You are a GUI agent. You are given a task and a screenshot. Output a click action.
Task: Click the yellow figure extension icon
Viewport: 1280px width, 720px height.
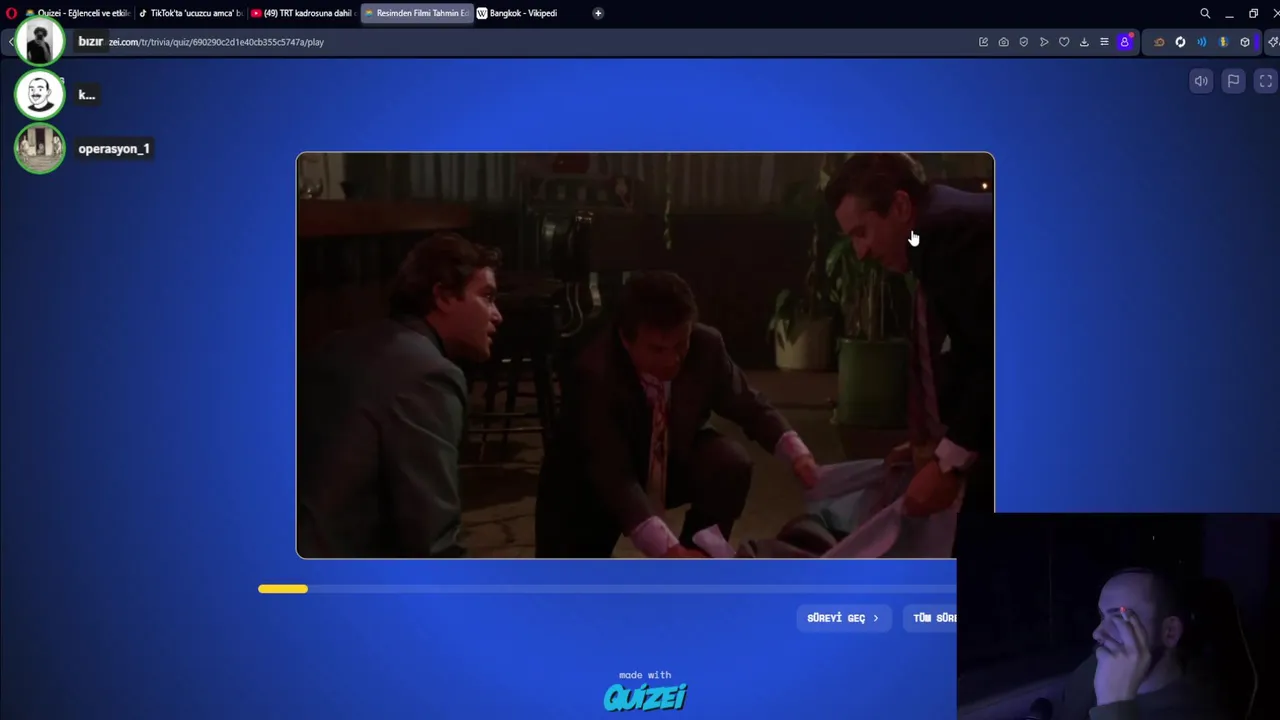[1223, 42]
